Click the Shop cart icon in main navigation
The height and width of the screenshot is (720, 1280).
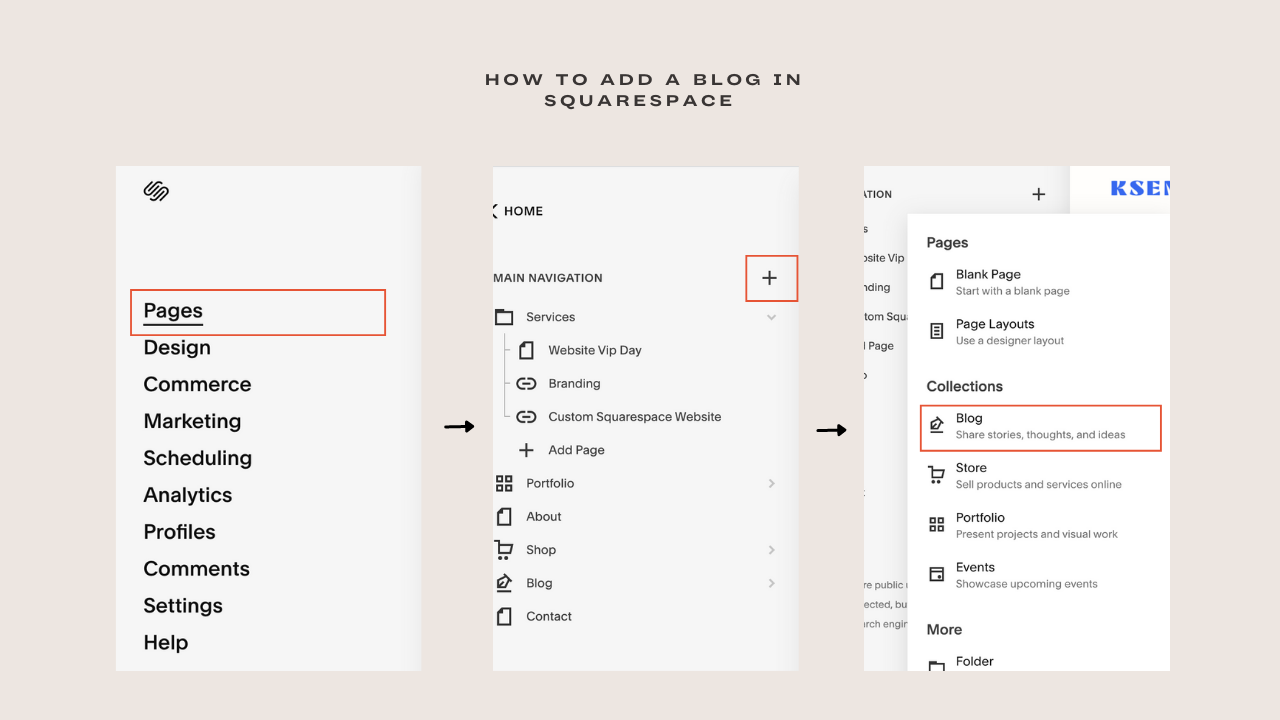tap(505, 549)
